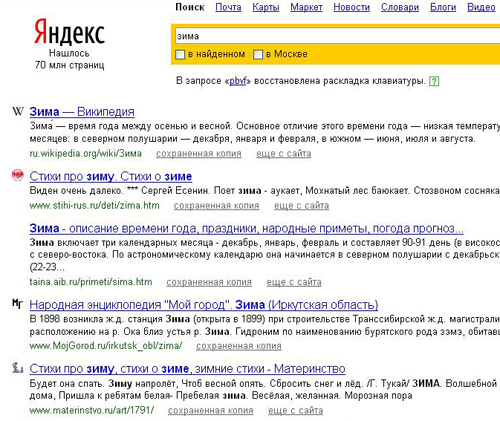The image size is (500, 421).
Task: Click in the search field containing зима
Action: [337, 36]
